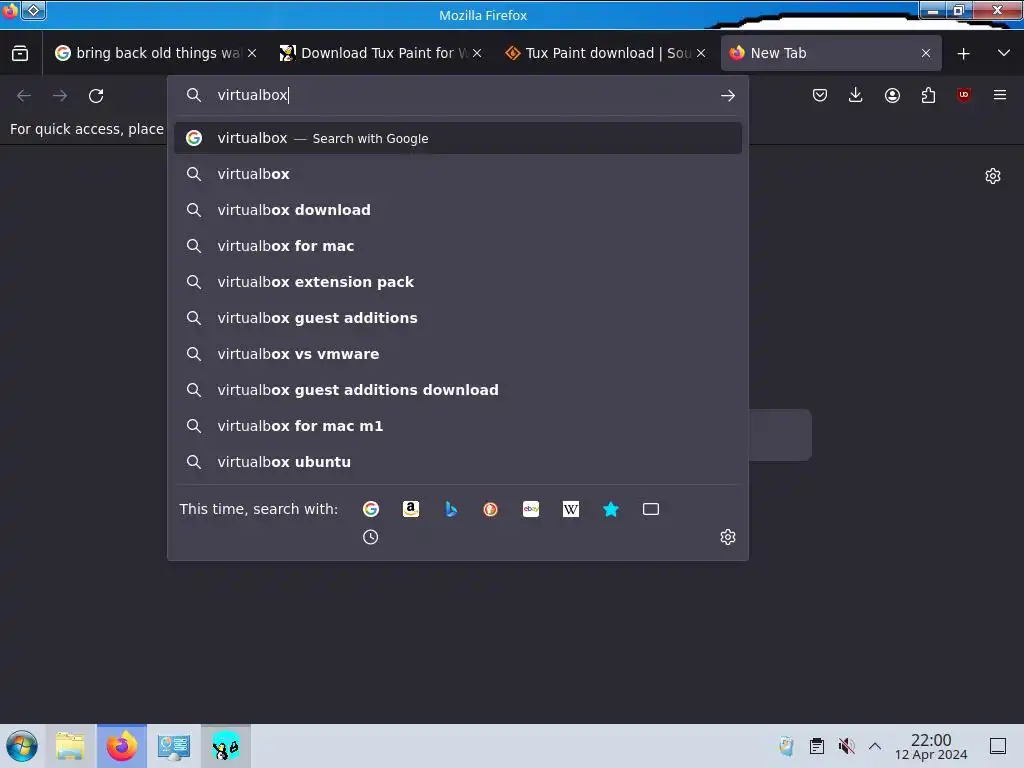The height and width of the screenshot is (768, 1024).
Task: Open the Downloads panel
Action: point(856,95)
